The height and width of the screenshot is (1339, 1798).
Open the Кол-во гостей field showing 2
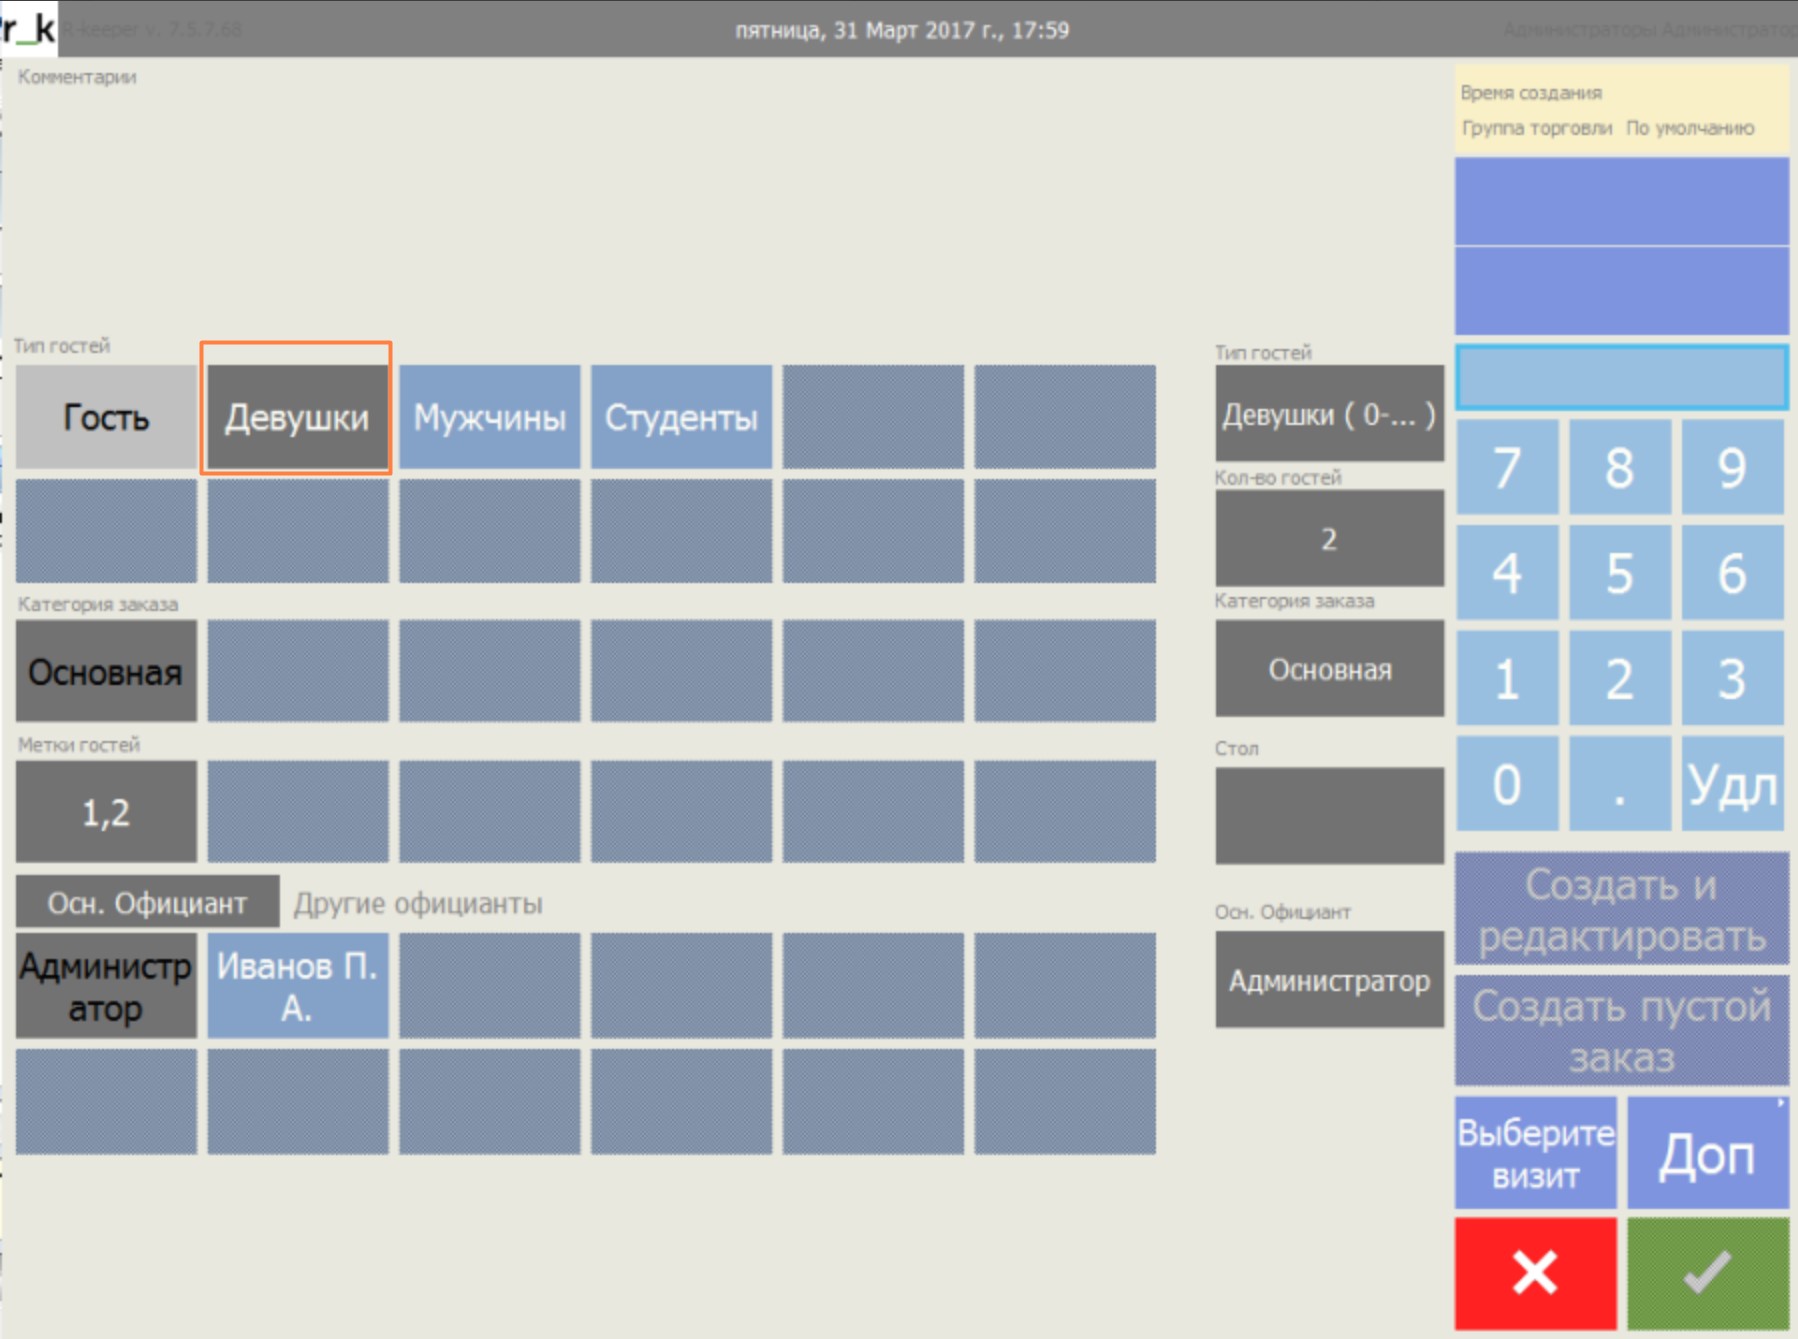click(x=1328, y=538)
